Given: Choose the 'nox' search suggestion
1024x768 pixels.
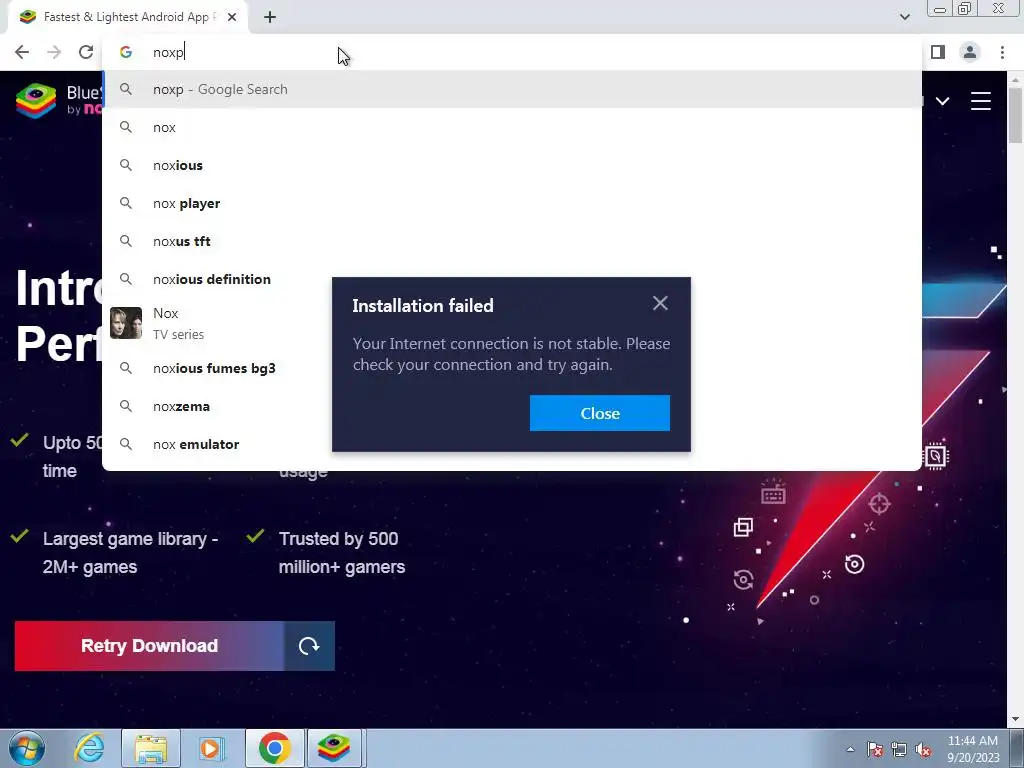Looking at the screenshot, I should pos(512,127).
